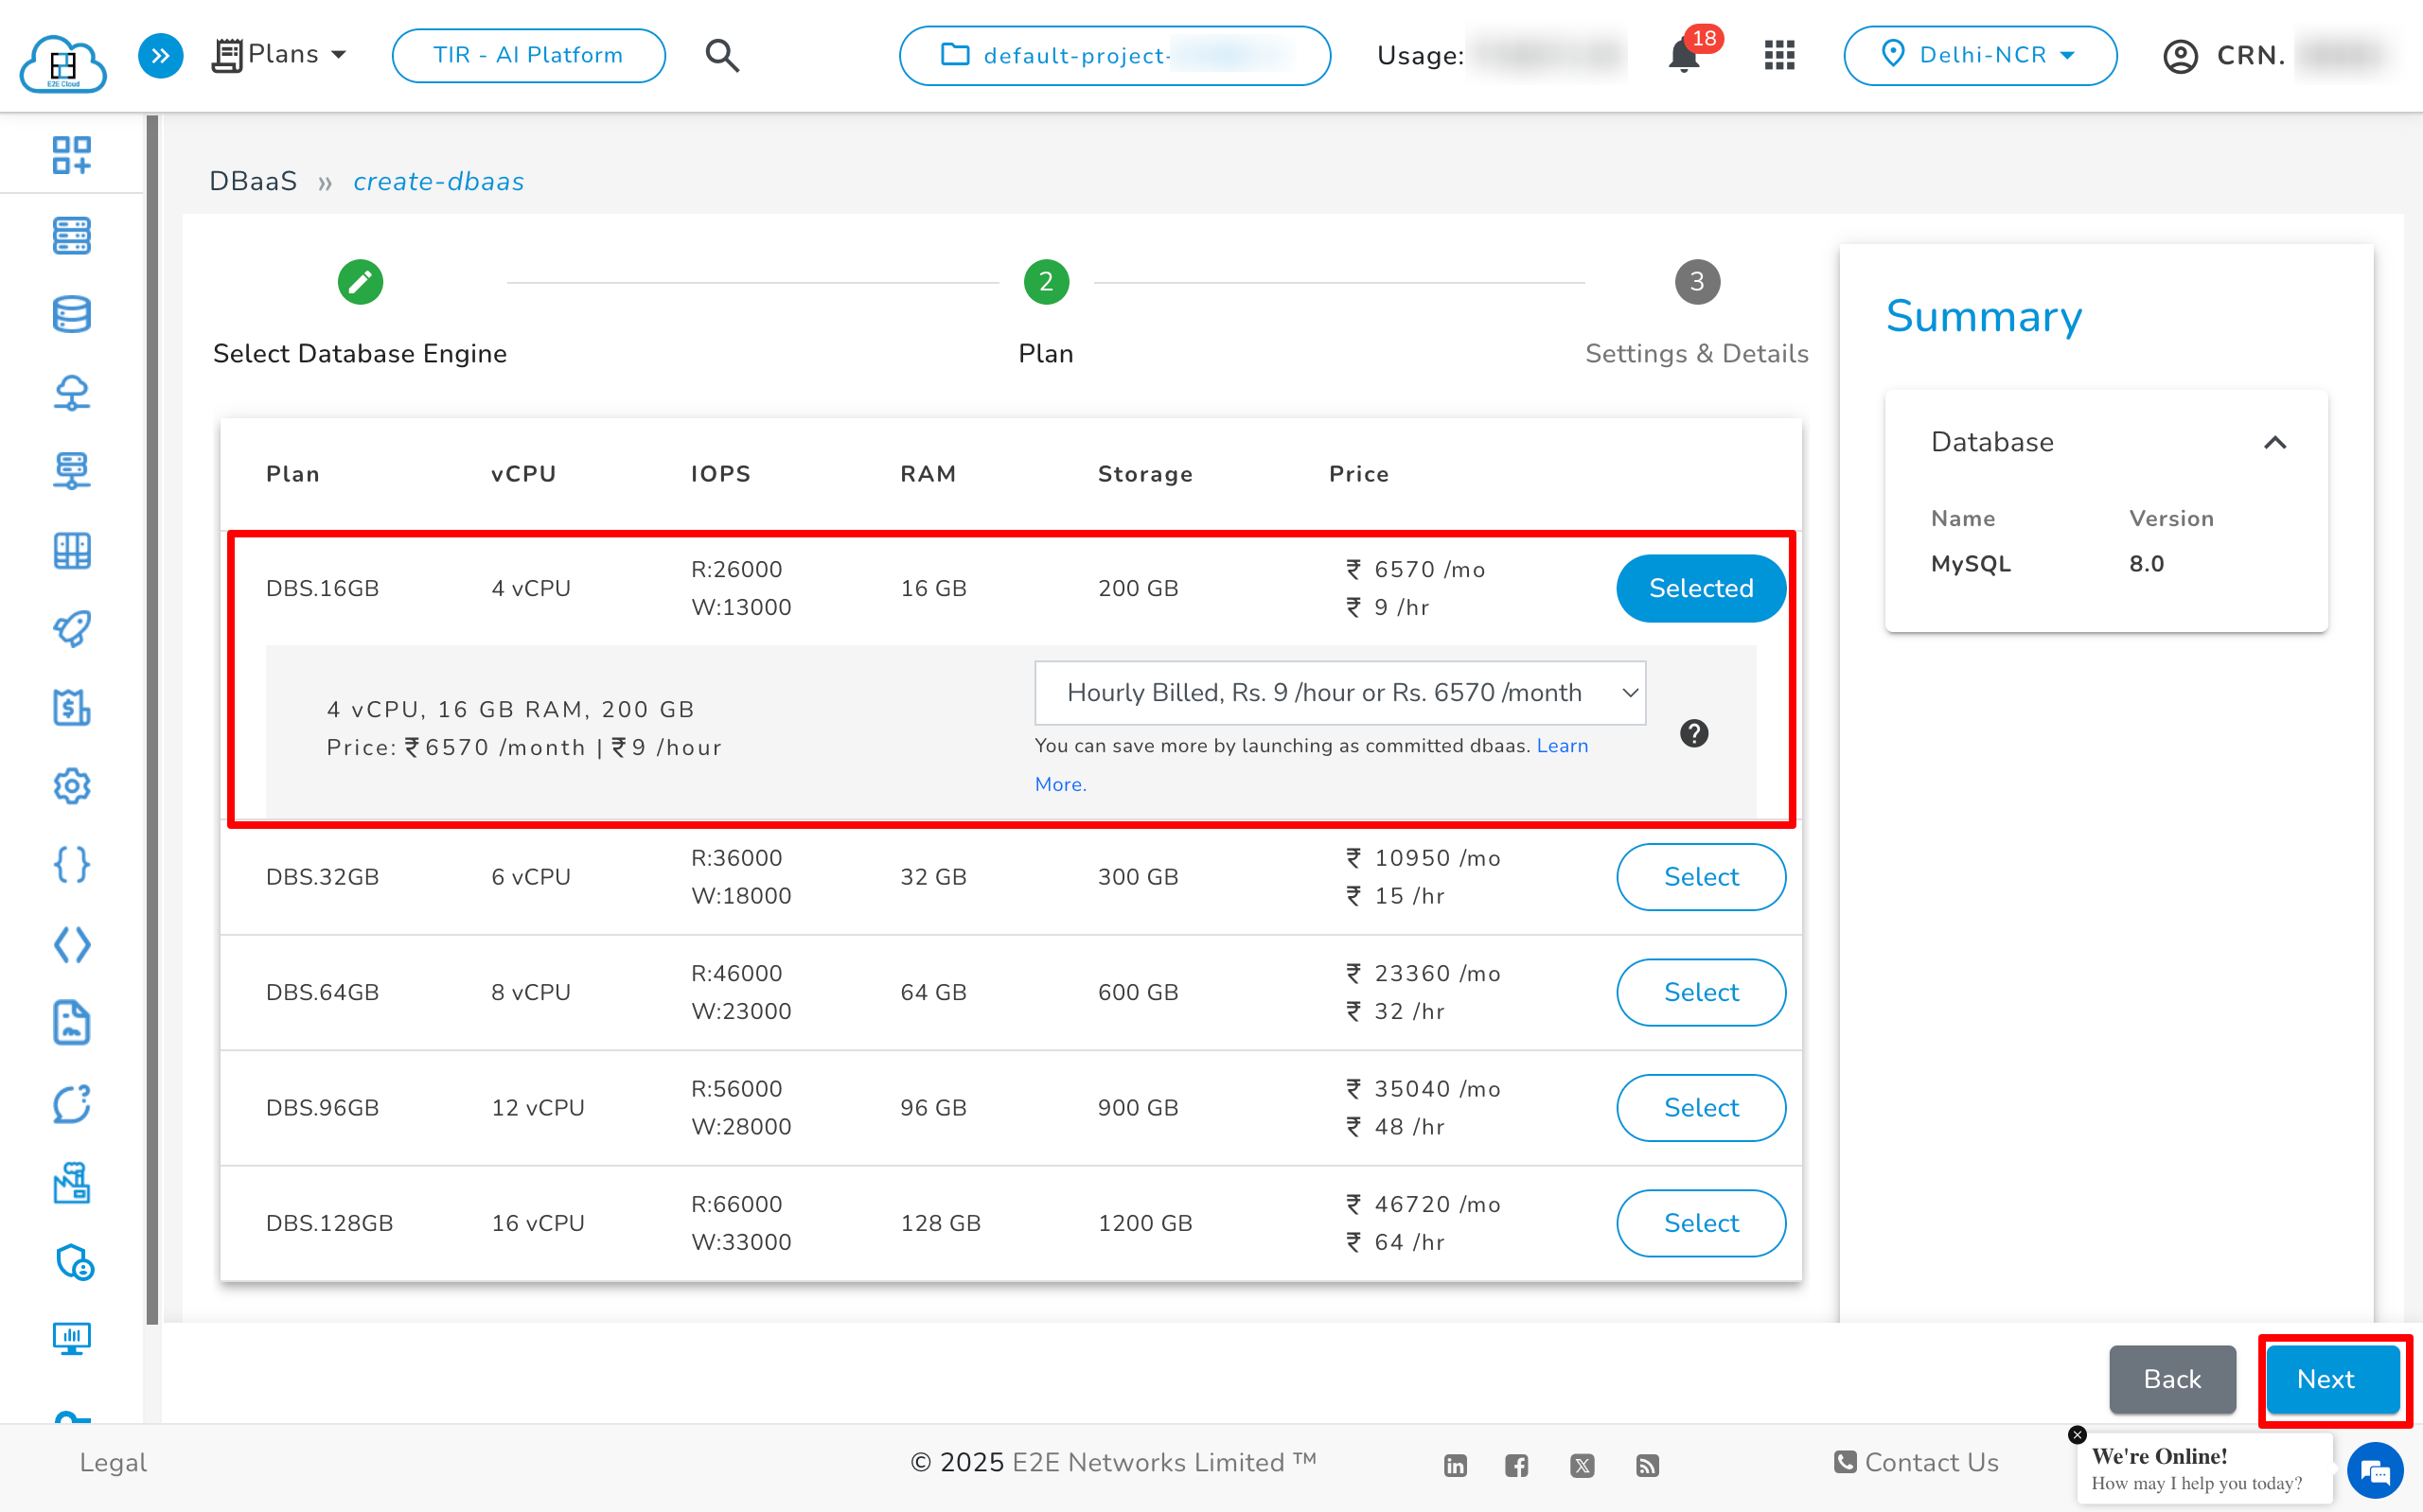Open the search icon in top bar
Screen dimensions: 2423x1512
pyautogui.click(x=722, y=55)
